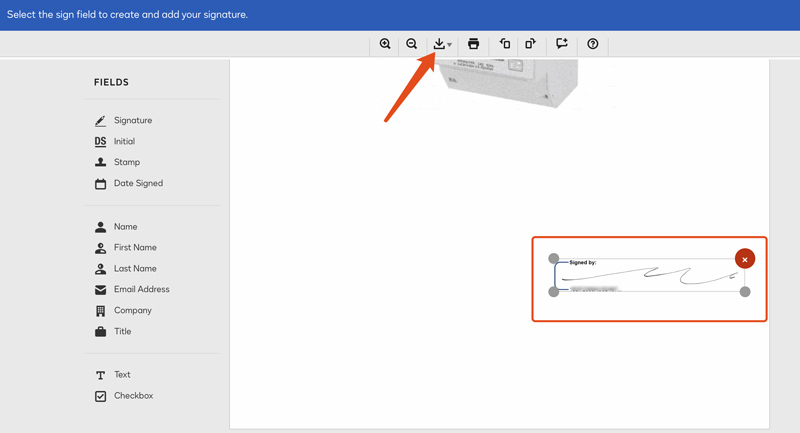Remove the signature with red X button

point(745,259)
